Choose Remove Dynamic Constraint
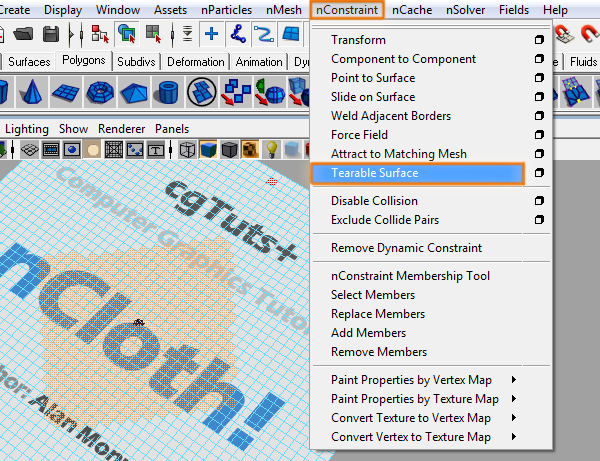600x461 pixels. coord(406,248)
